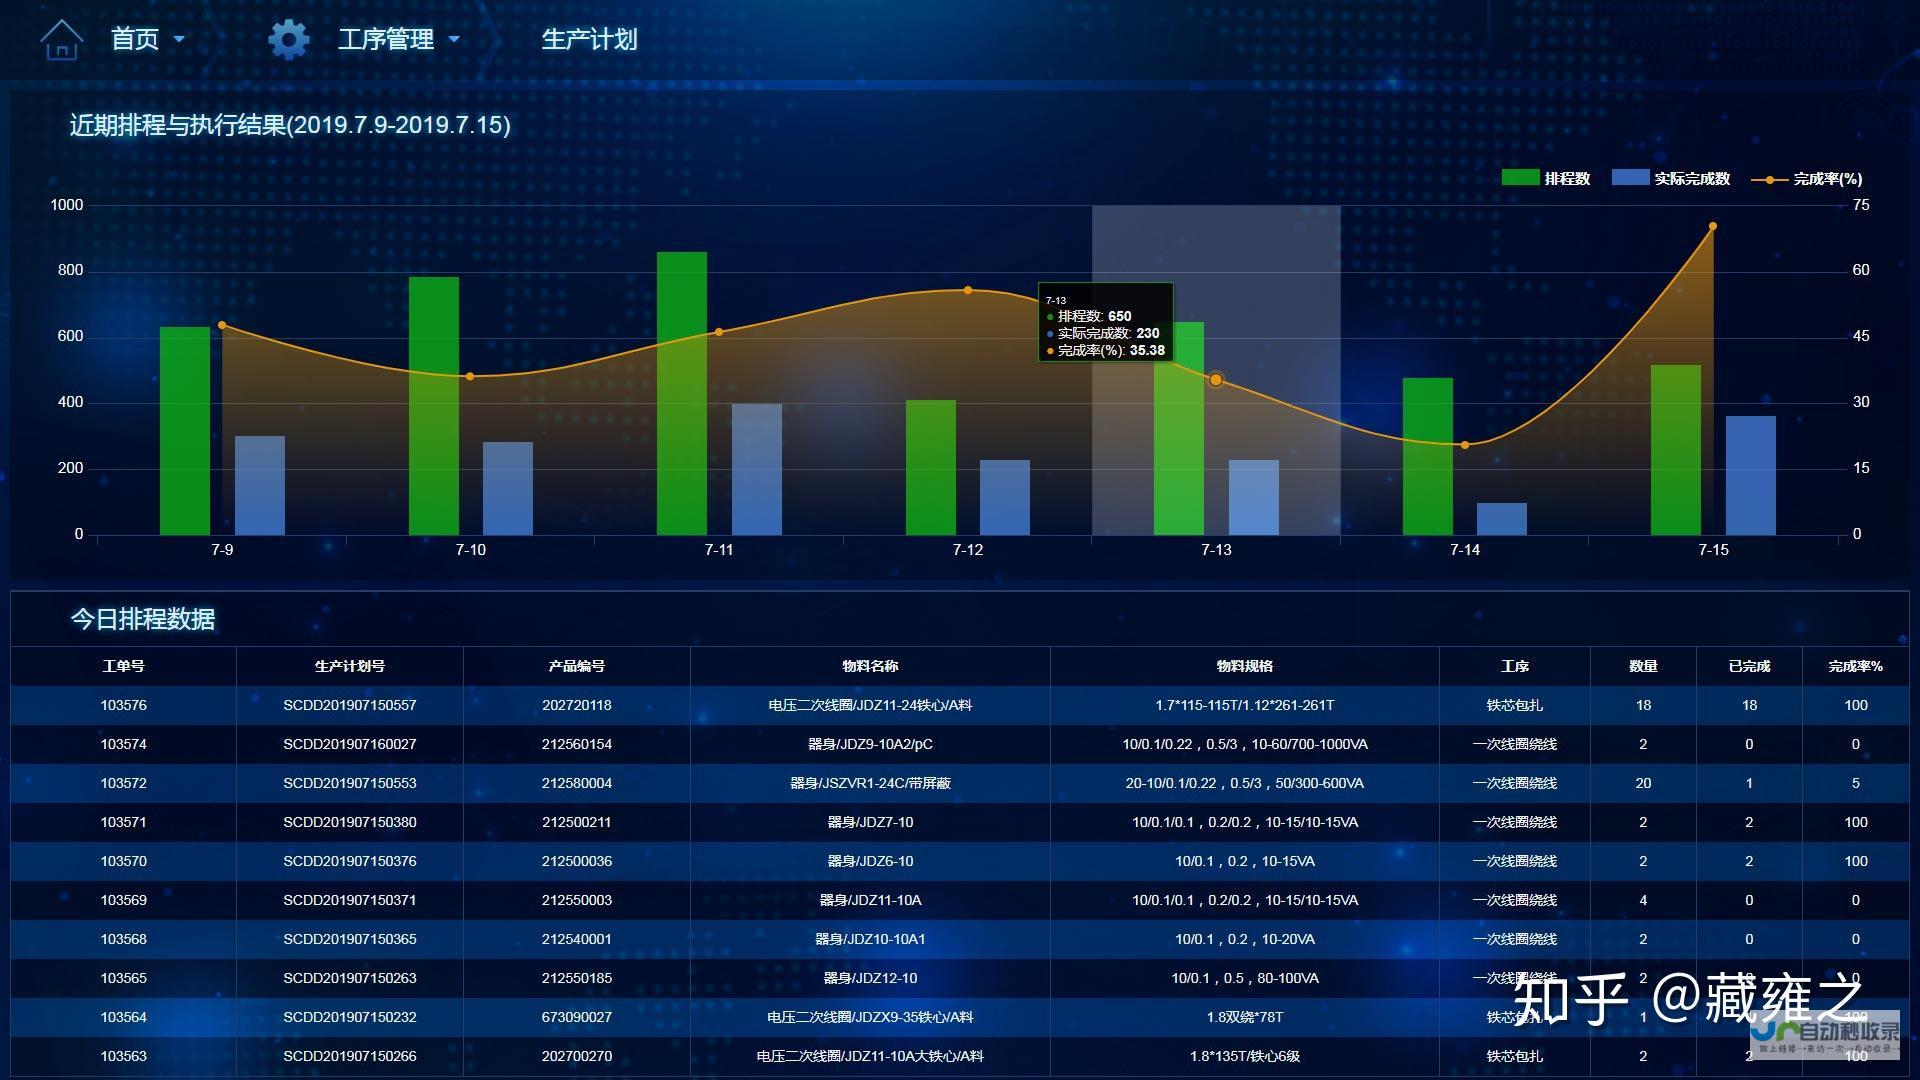
Task: Expand the 工序管理 dropdown arrow
Action: tap(454, 39)
